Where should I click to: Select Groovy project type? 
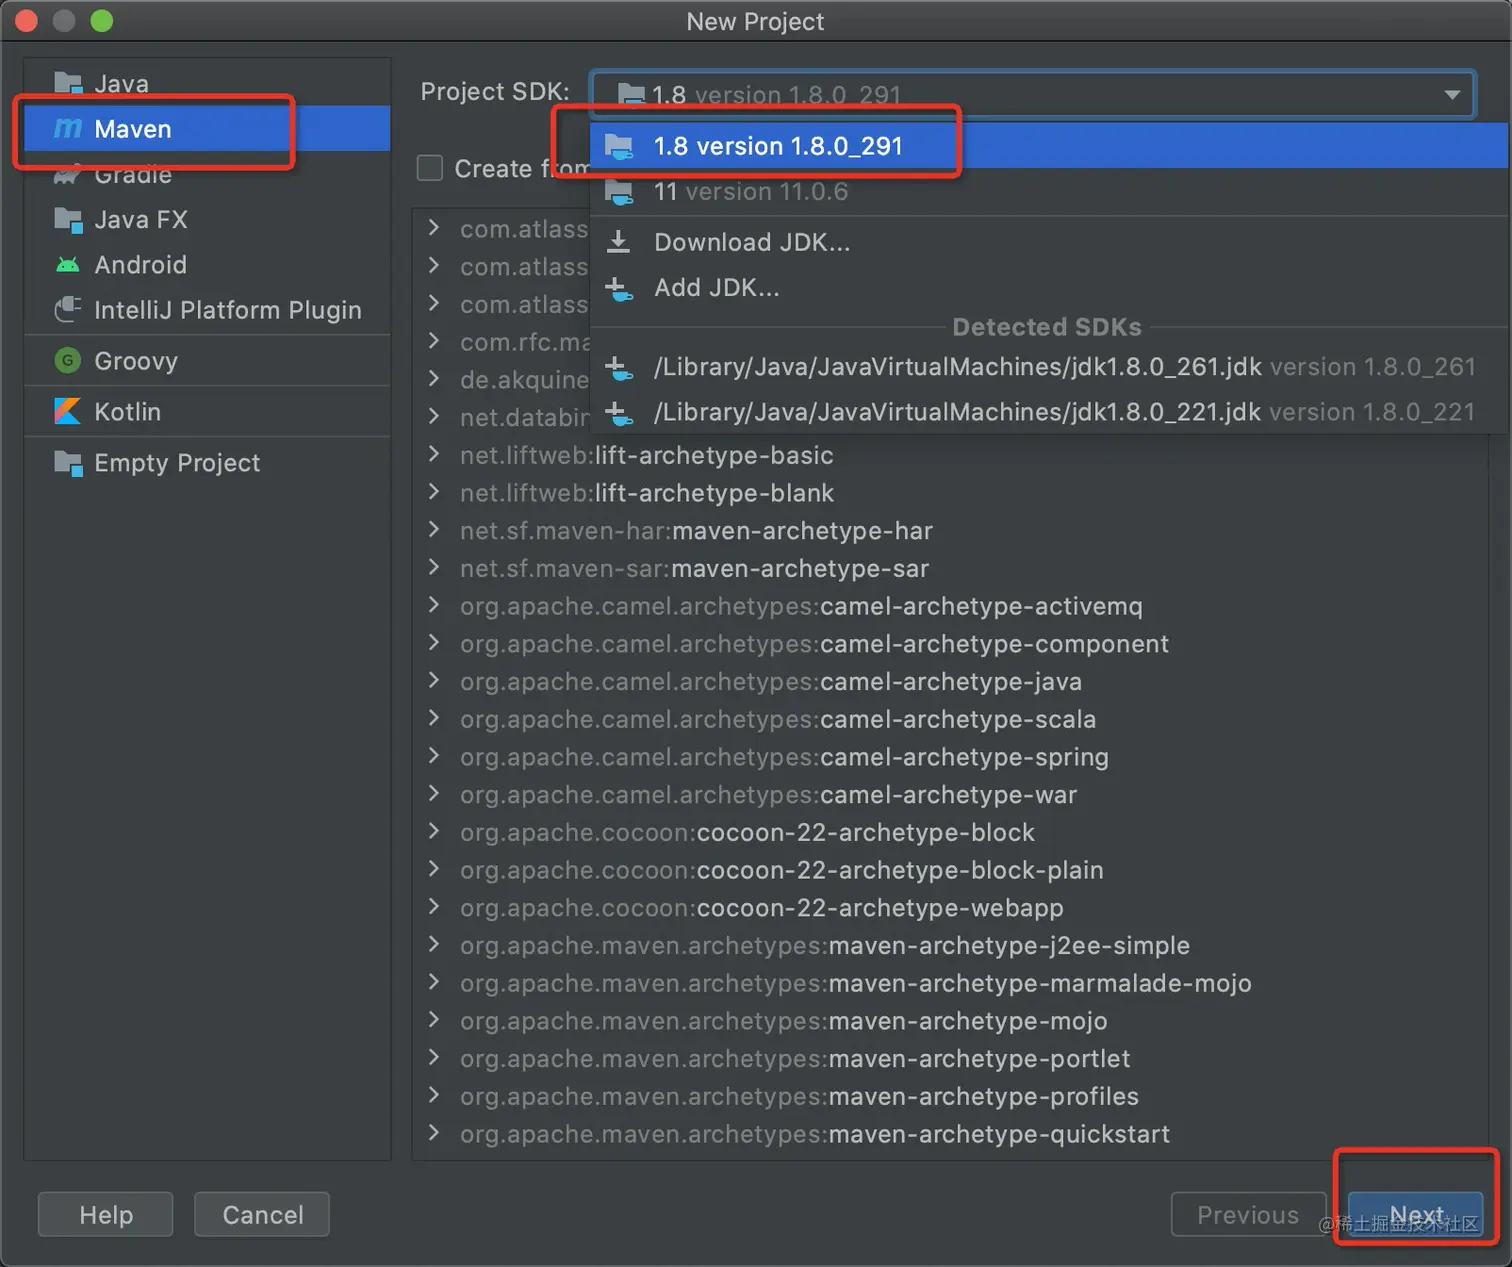tap(207, 361)
